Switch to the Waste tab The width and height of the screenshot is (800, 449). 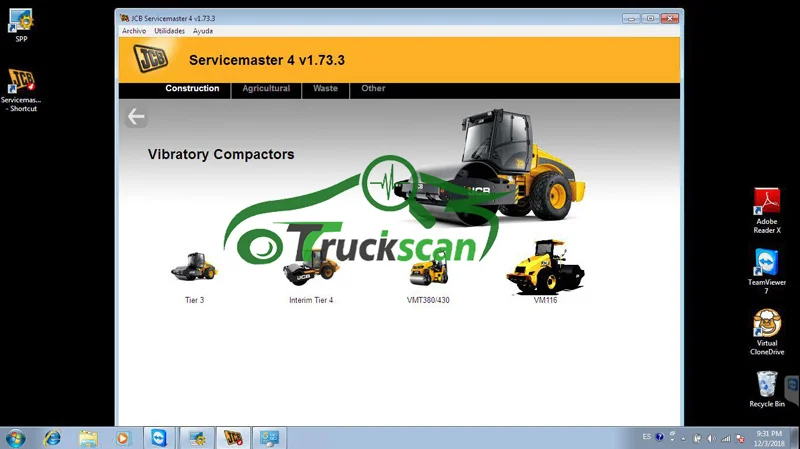point(325,88)
